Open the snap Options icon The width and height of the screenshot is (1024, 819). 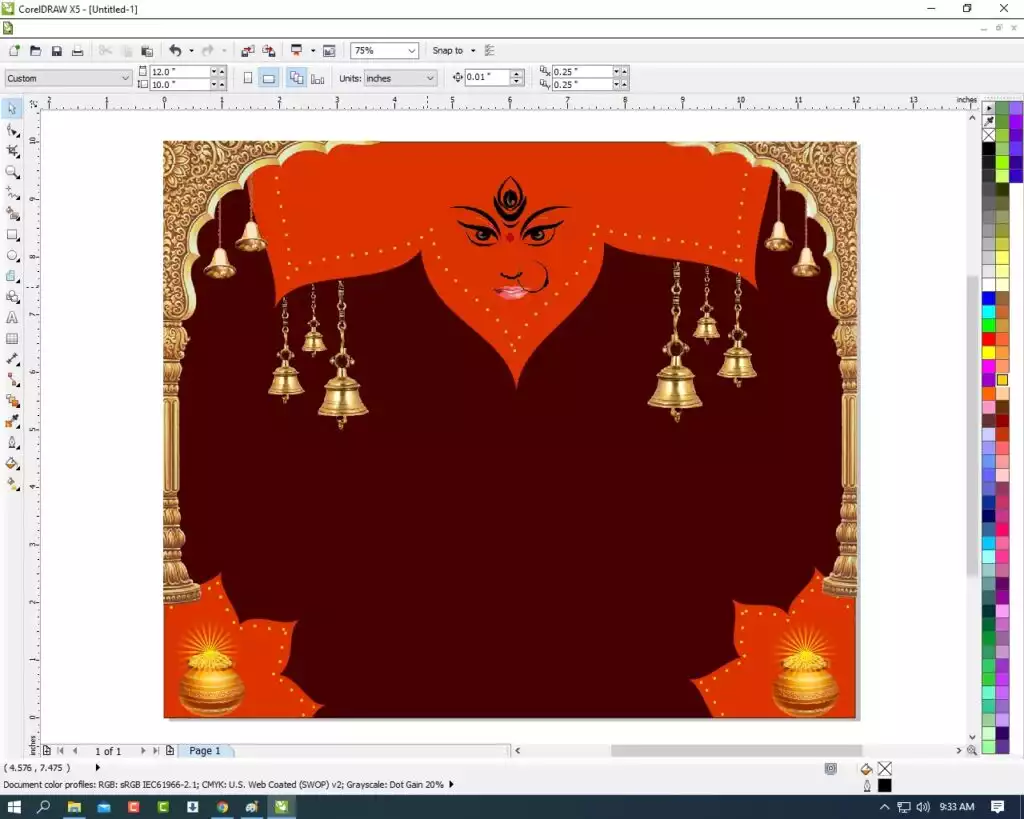(x=490, y=51)
